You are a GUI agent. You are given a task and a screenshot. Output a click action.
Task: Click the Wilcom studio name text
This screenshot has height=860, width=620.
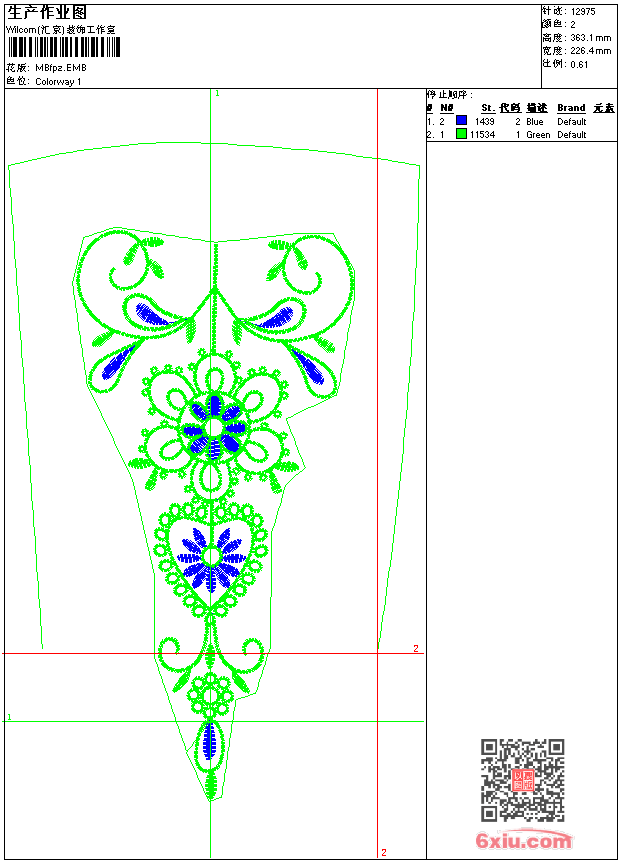tap(61, 30)
